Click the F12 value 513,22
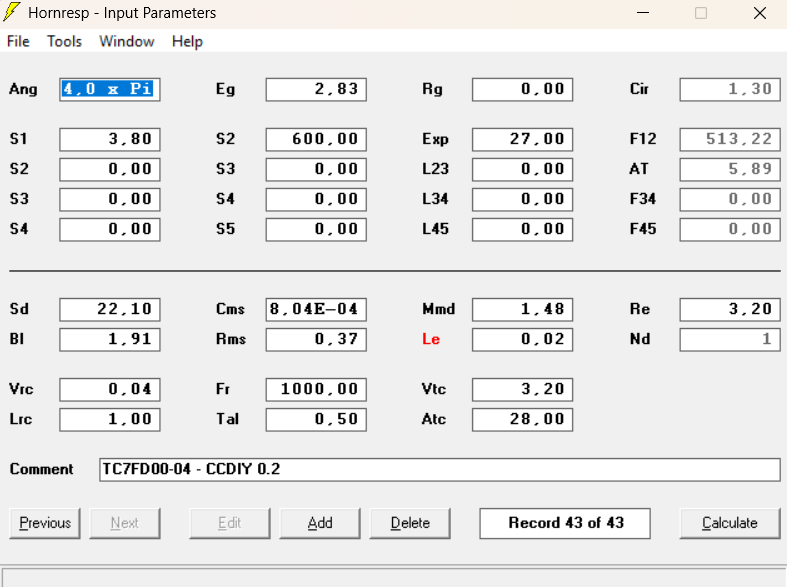The height and width of the screenshot is (587, 787). (730, 139)
